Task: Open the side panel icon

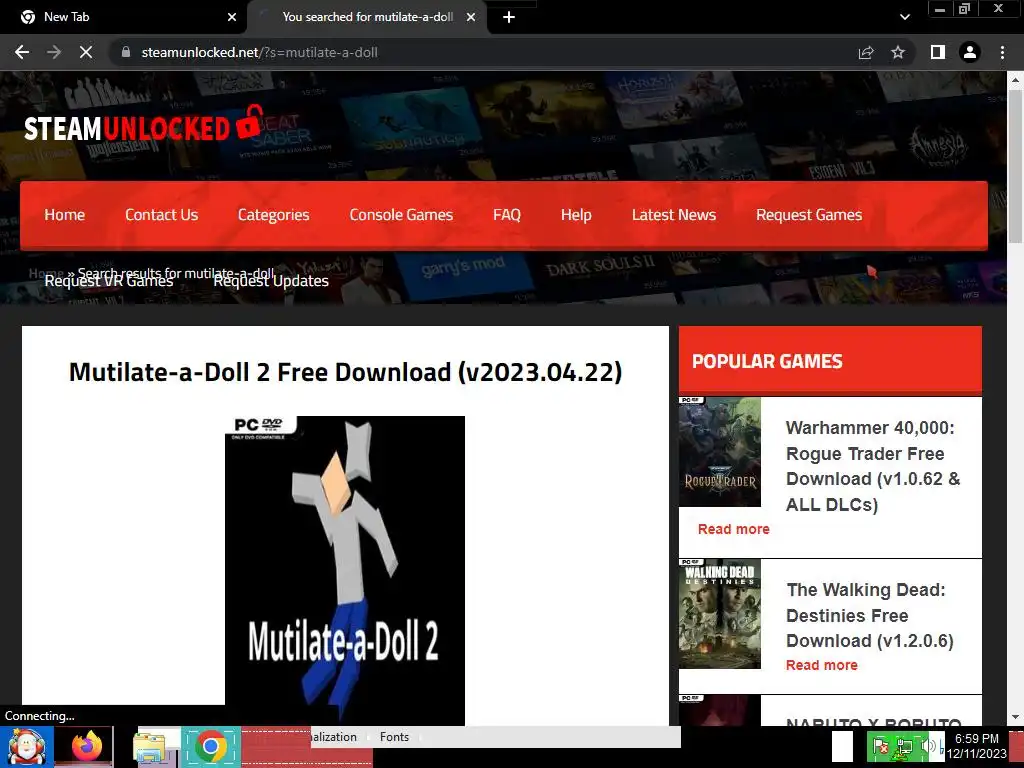Action: (938, 52)
